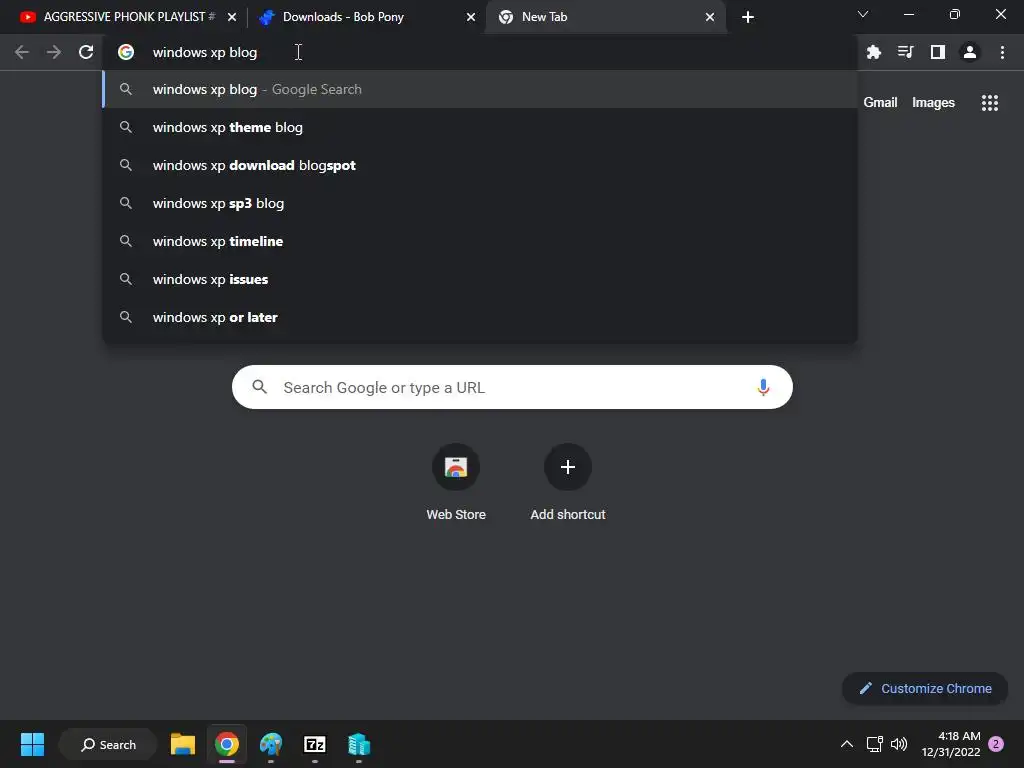Image resolution: width=1024 pixels, height=768 pixels.
Task: Close the Downloads - Bob Pony tab
Action: coord(471,17)
